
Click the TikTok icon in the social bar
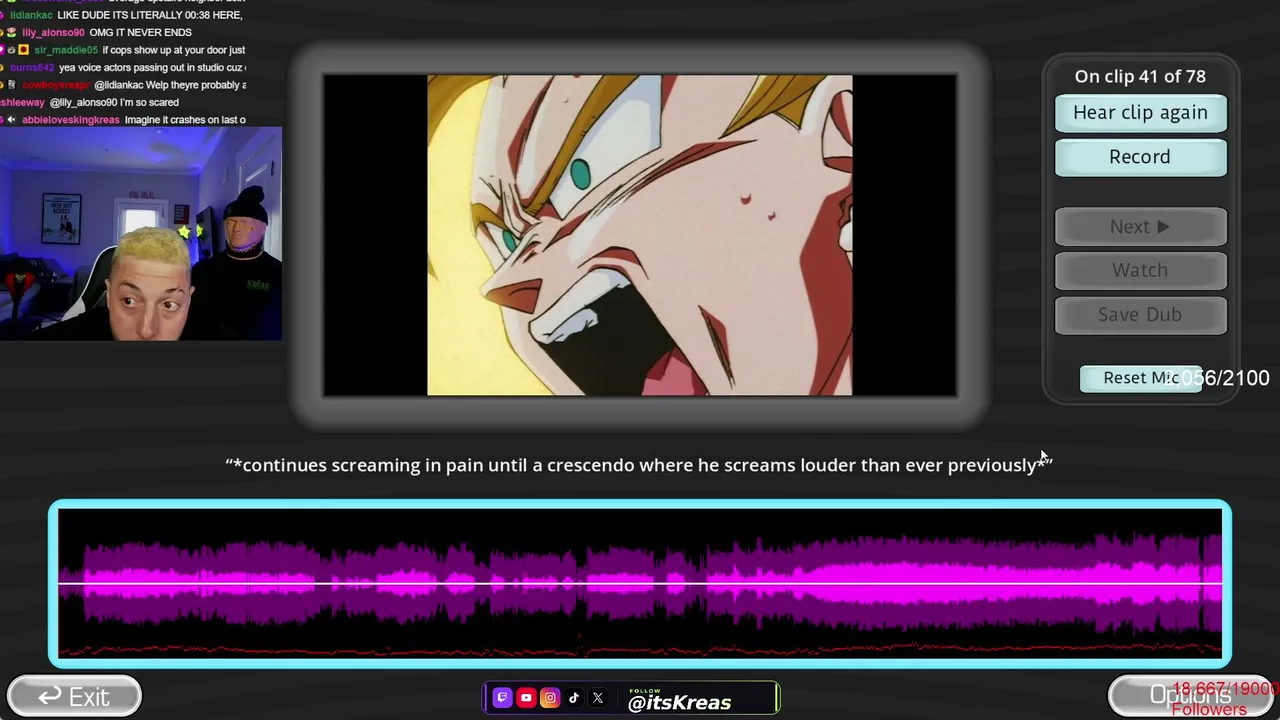[x=574, y=698]
